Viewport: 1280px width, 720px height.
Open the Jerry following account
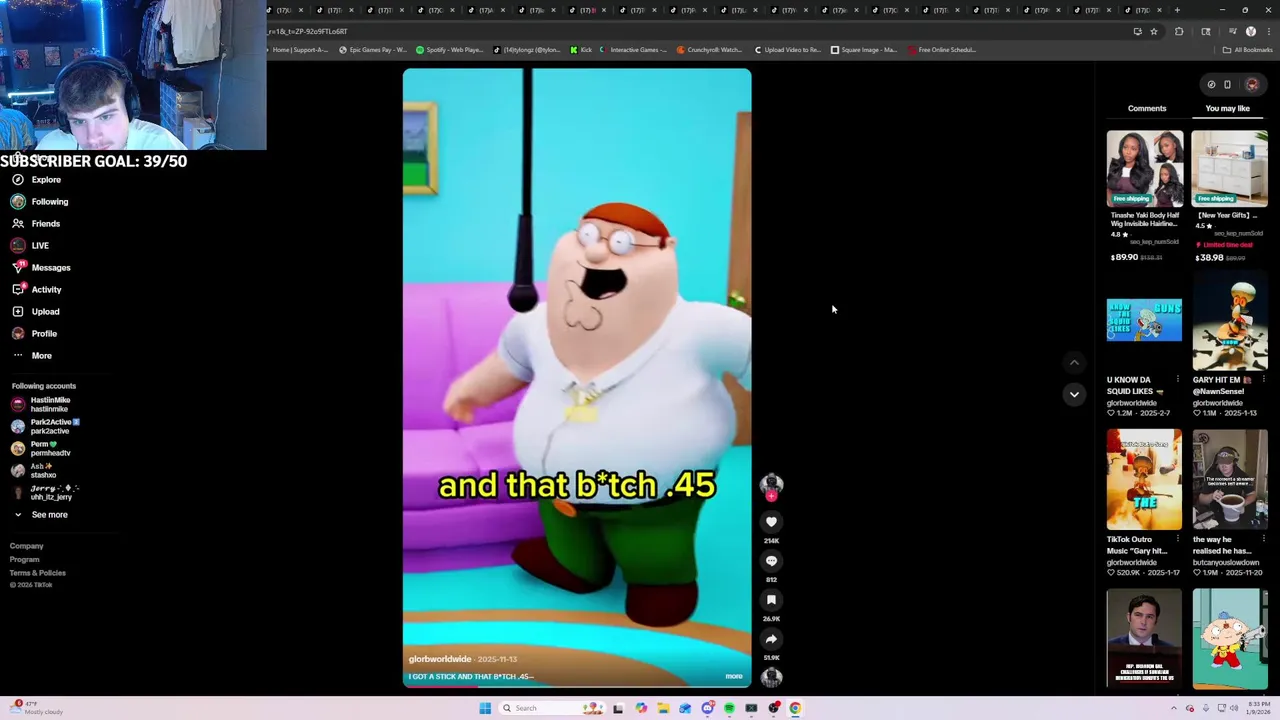tap(46, 492)
